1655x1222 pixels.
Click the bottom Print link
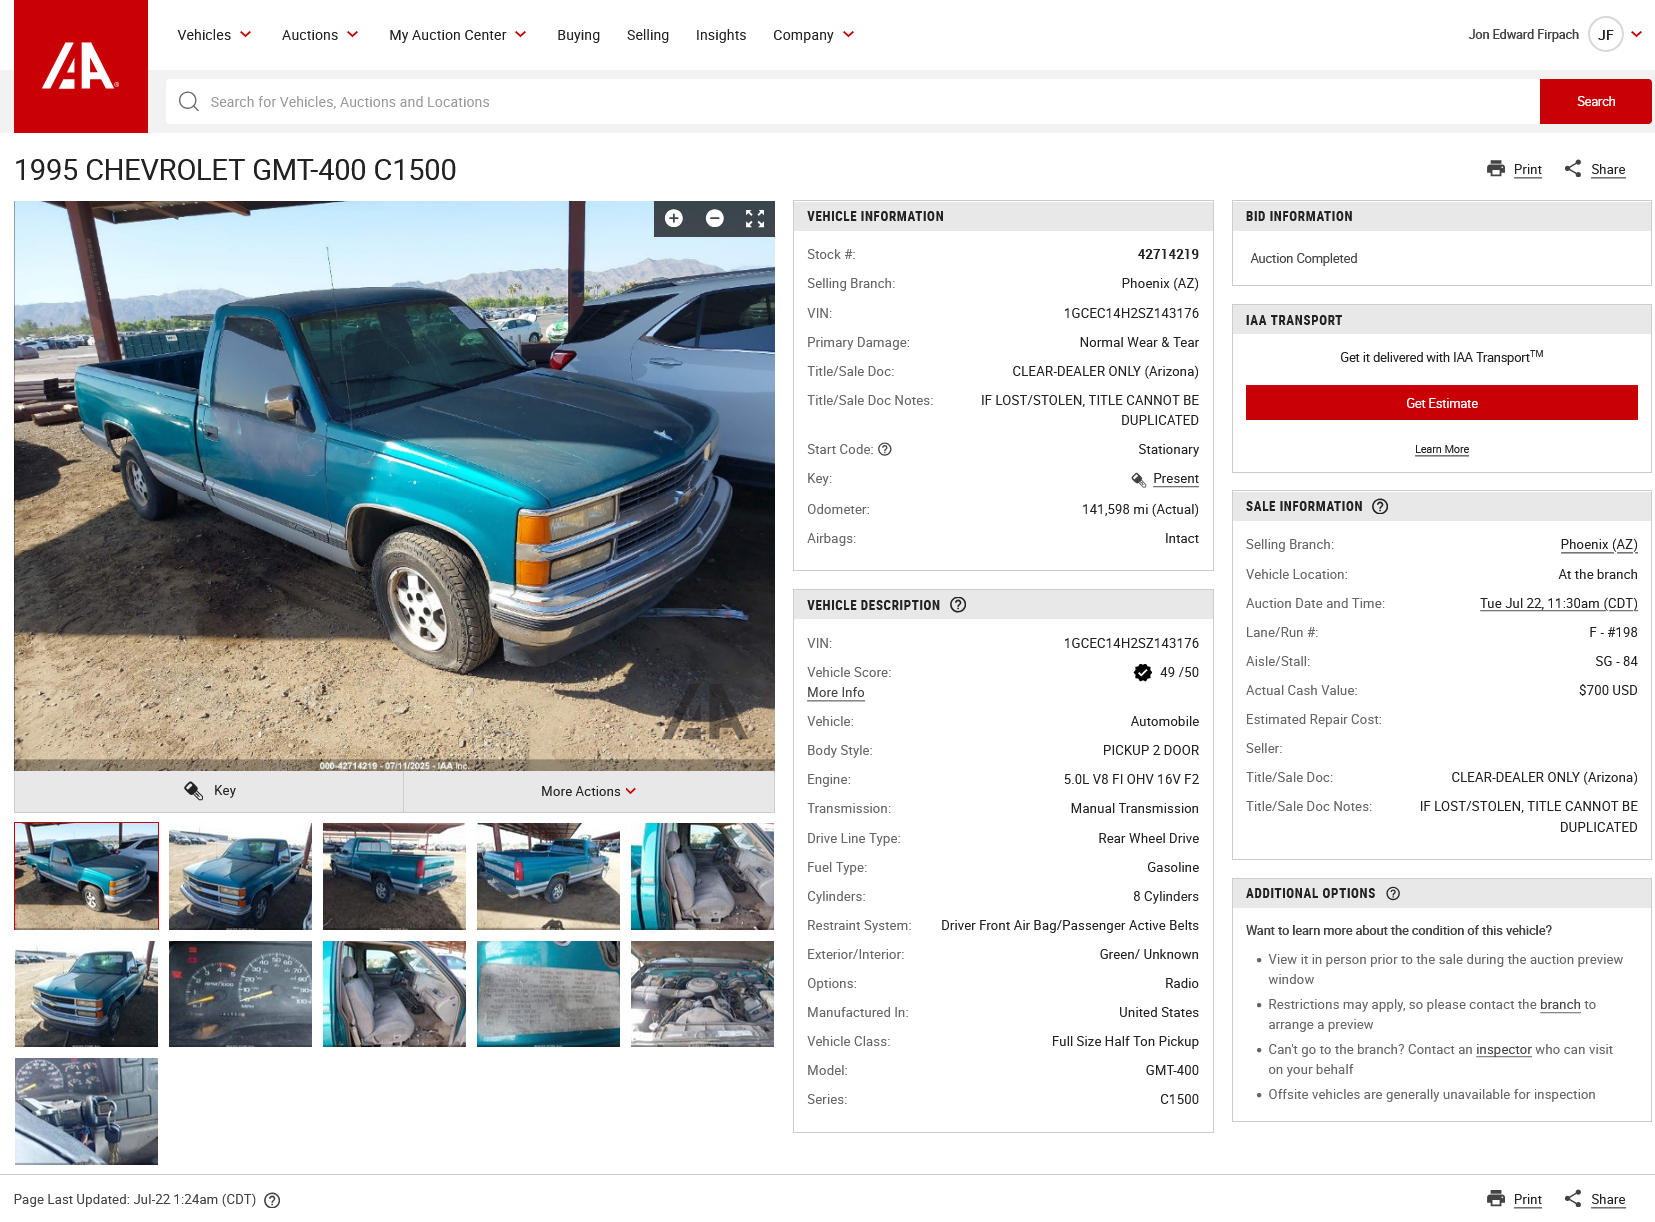click(x=1528, y=1199)
